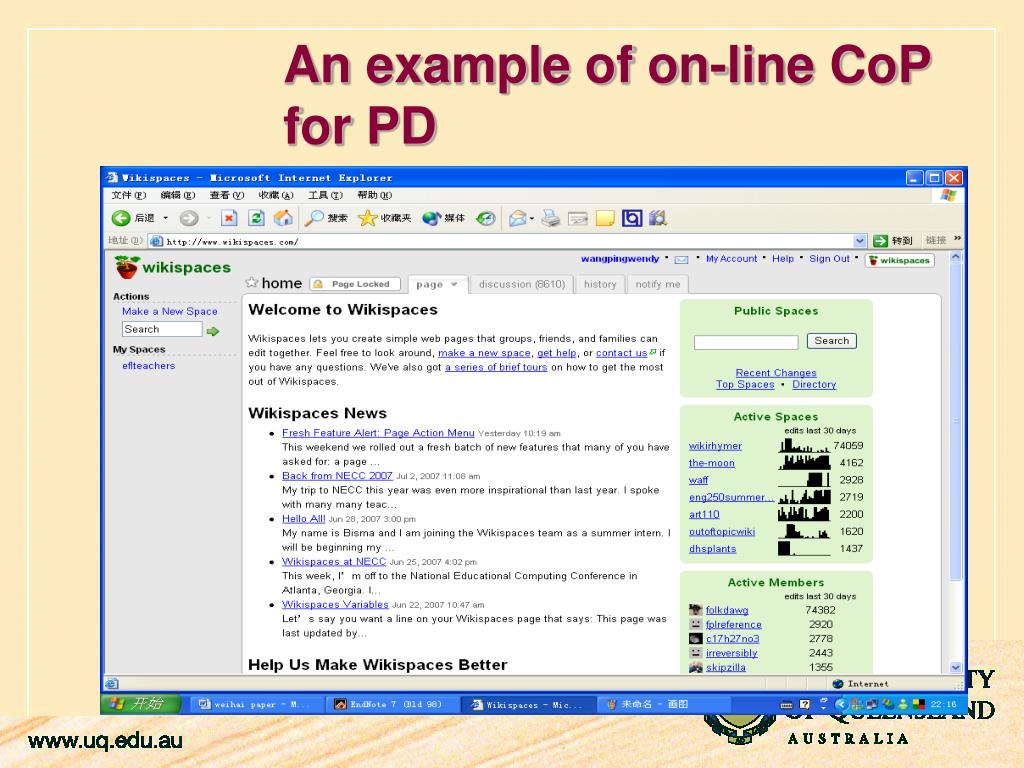The height and width of the screenshot is (768, 1024).
Task: Expand the mail toolbar dropdown arrow
Action: click(x=532, y=218)
